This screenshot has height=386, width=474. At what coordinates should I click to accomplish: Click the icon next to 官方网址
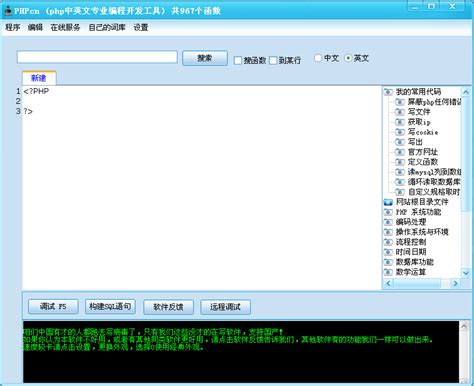pos(400,152)
